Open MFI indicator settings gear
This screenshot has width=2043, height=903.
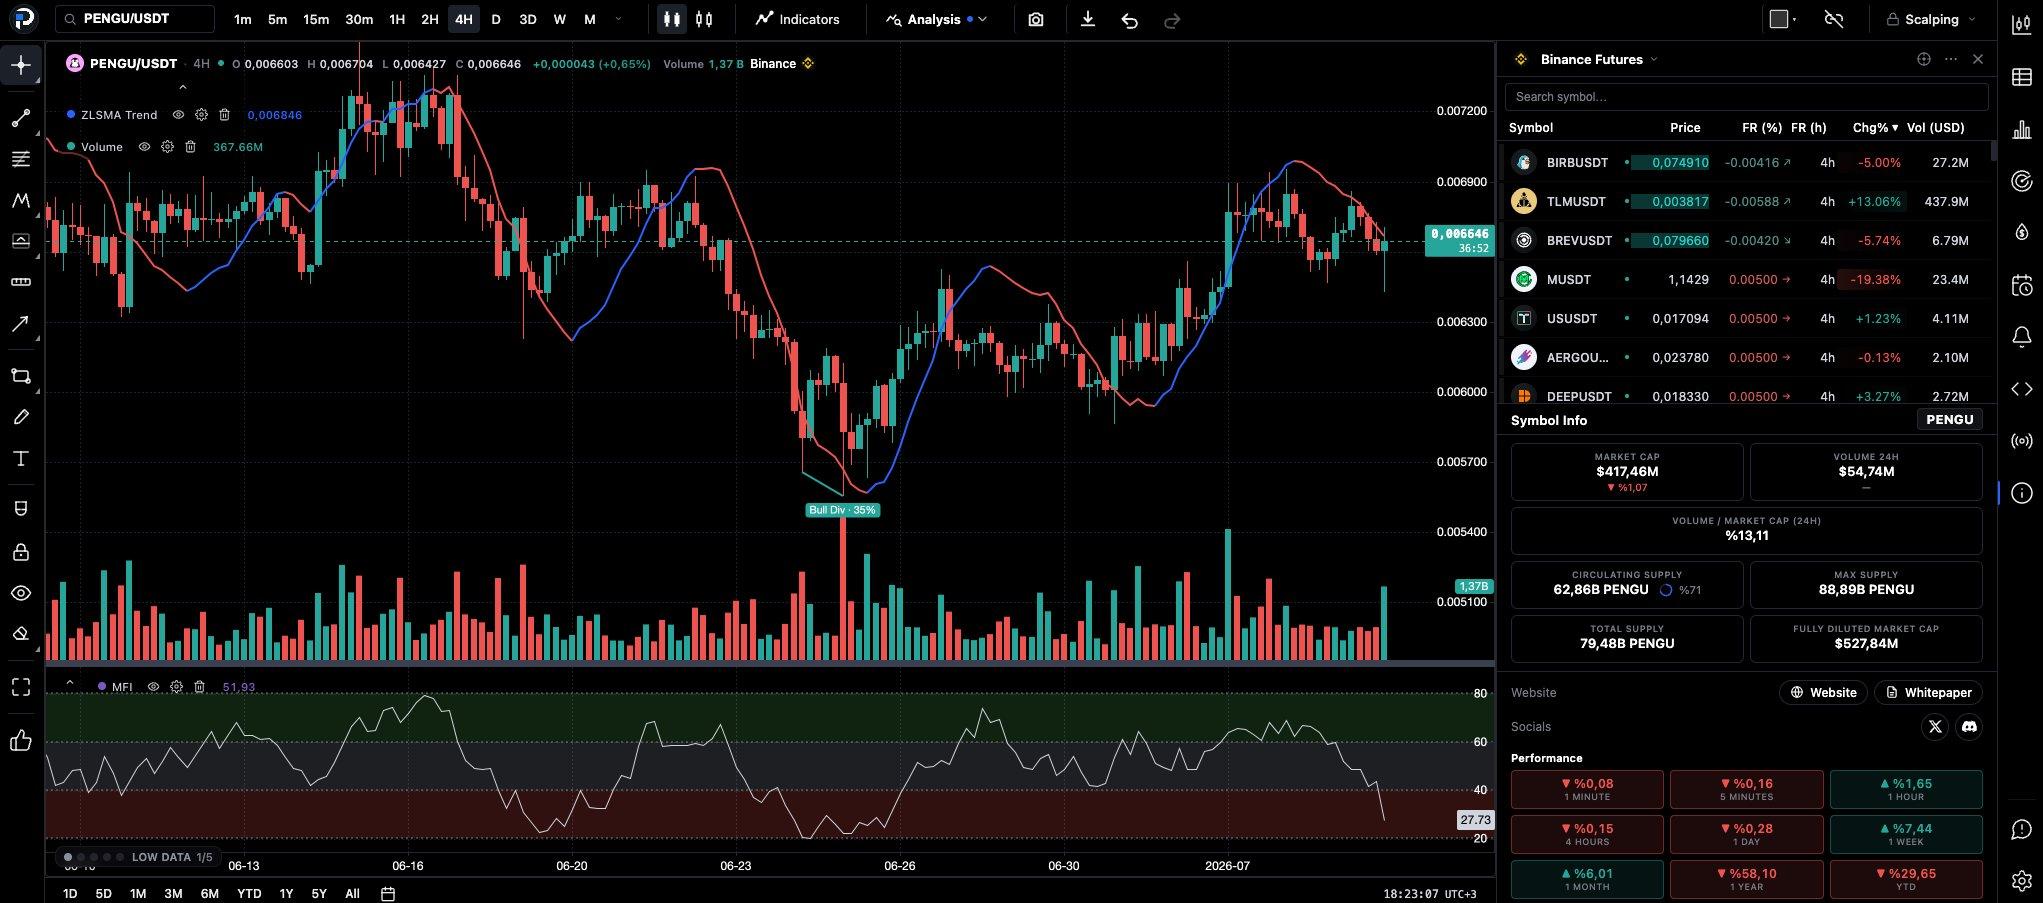point(177,687)
